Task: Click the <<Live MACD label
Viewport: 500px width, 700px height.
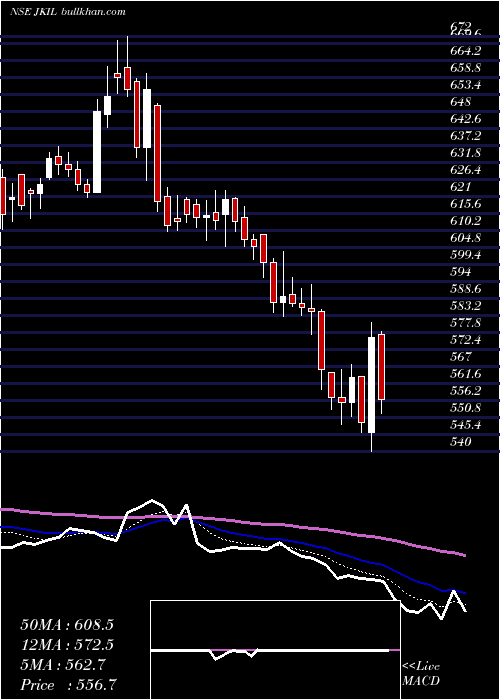Action: pyautogui.click(x=421, y=673)
